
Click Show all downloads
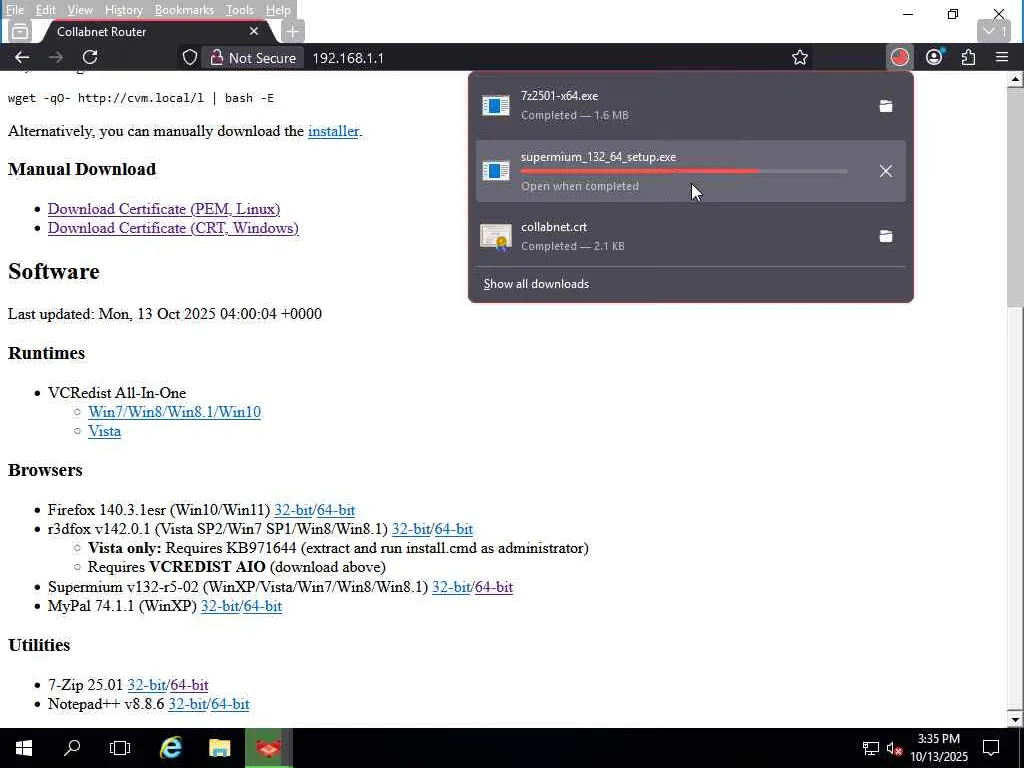536,284
